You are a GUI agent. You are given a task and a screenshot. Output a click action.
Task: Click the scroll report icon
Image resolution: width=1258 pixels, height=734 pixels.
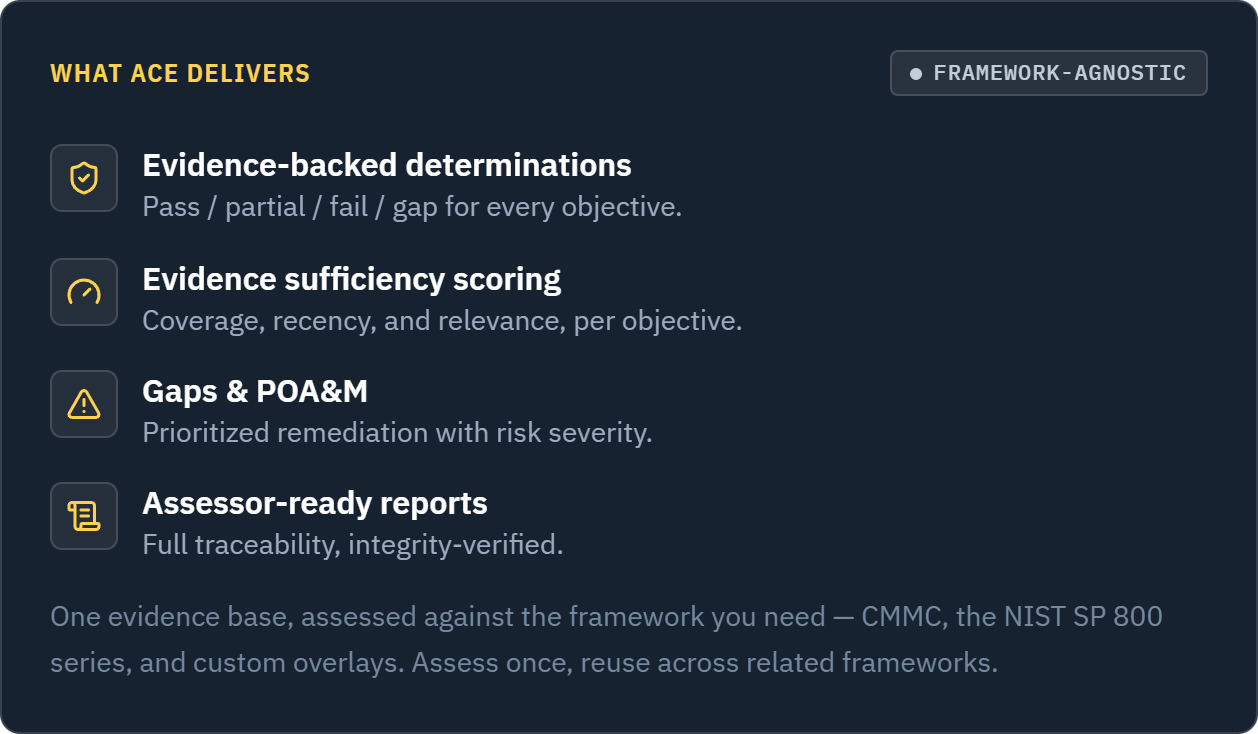click(x=84, y=516)
